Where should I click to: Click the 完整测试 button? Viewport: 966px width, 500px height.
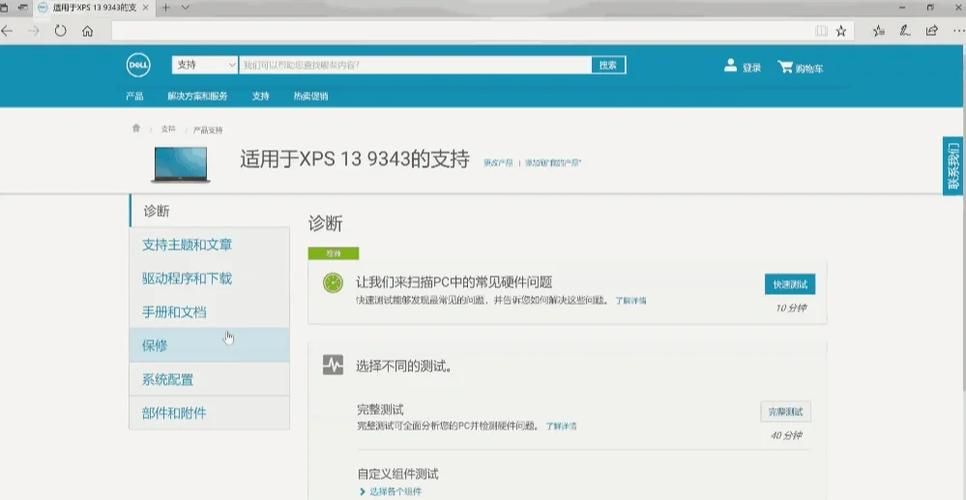[x=785, y=412]
